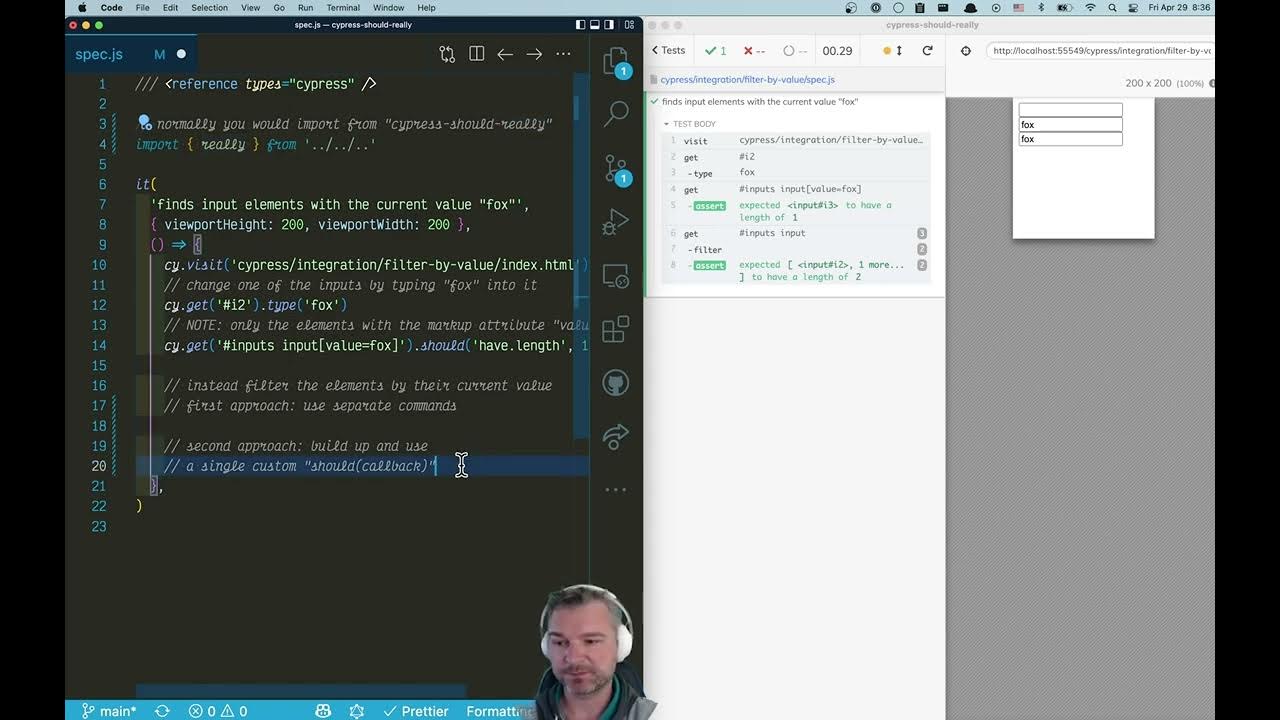
Task: Open the GitHub panel in activity bar
Action: [616, 382]
